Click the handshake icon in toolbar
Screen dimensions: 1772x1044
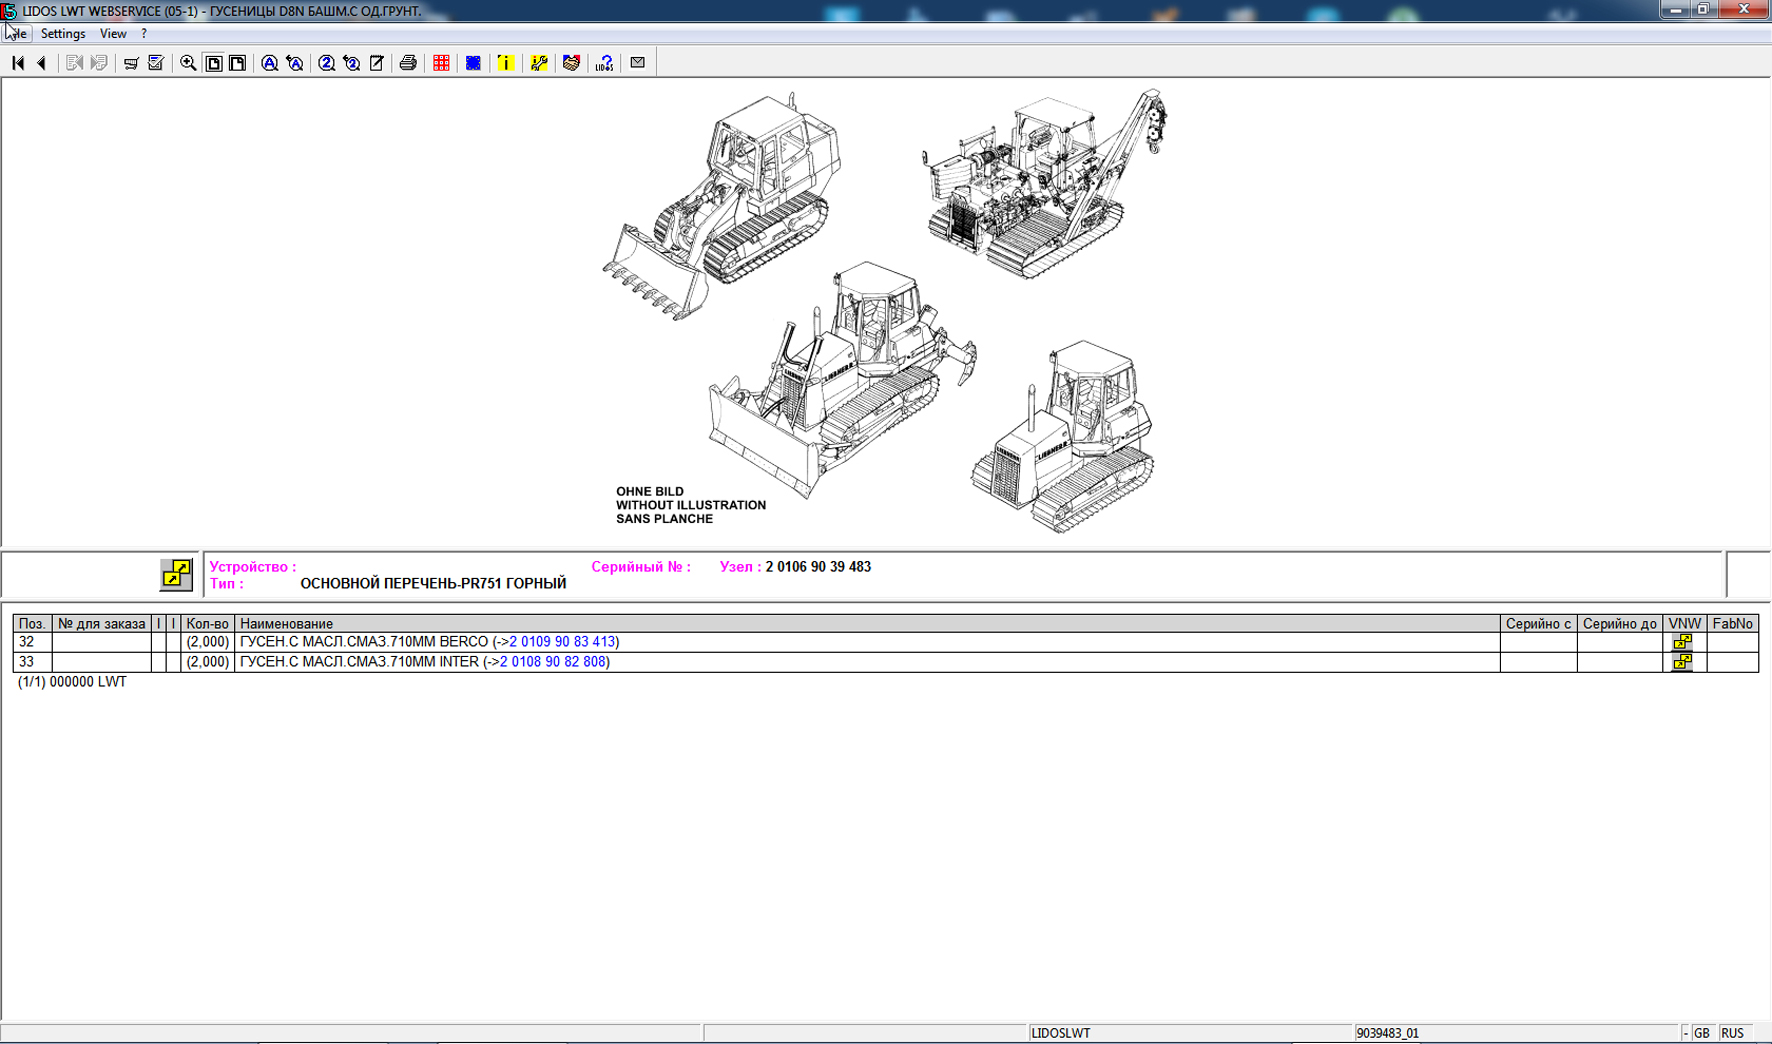571,63
